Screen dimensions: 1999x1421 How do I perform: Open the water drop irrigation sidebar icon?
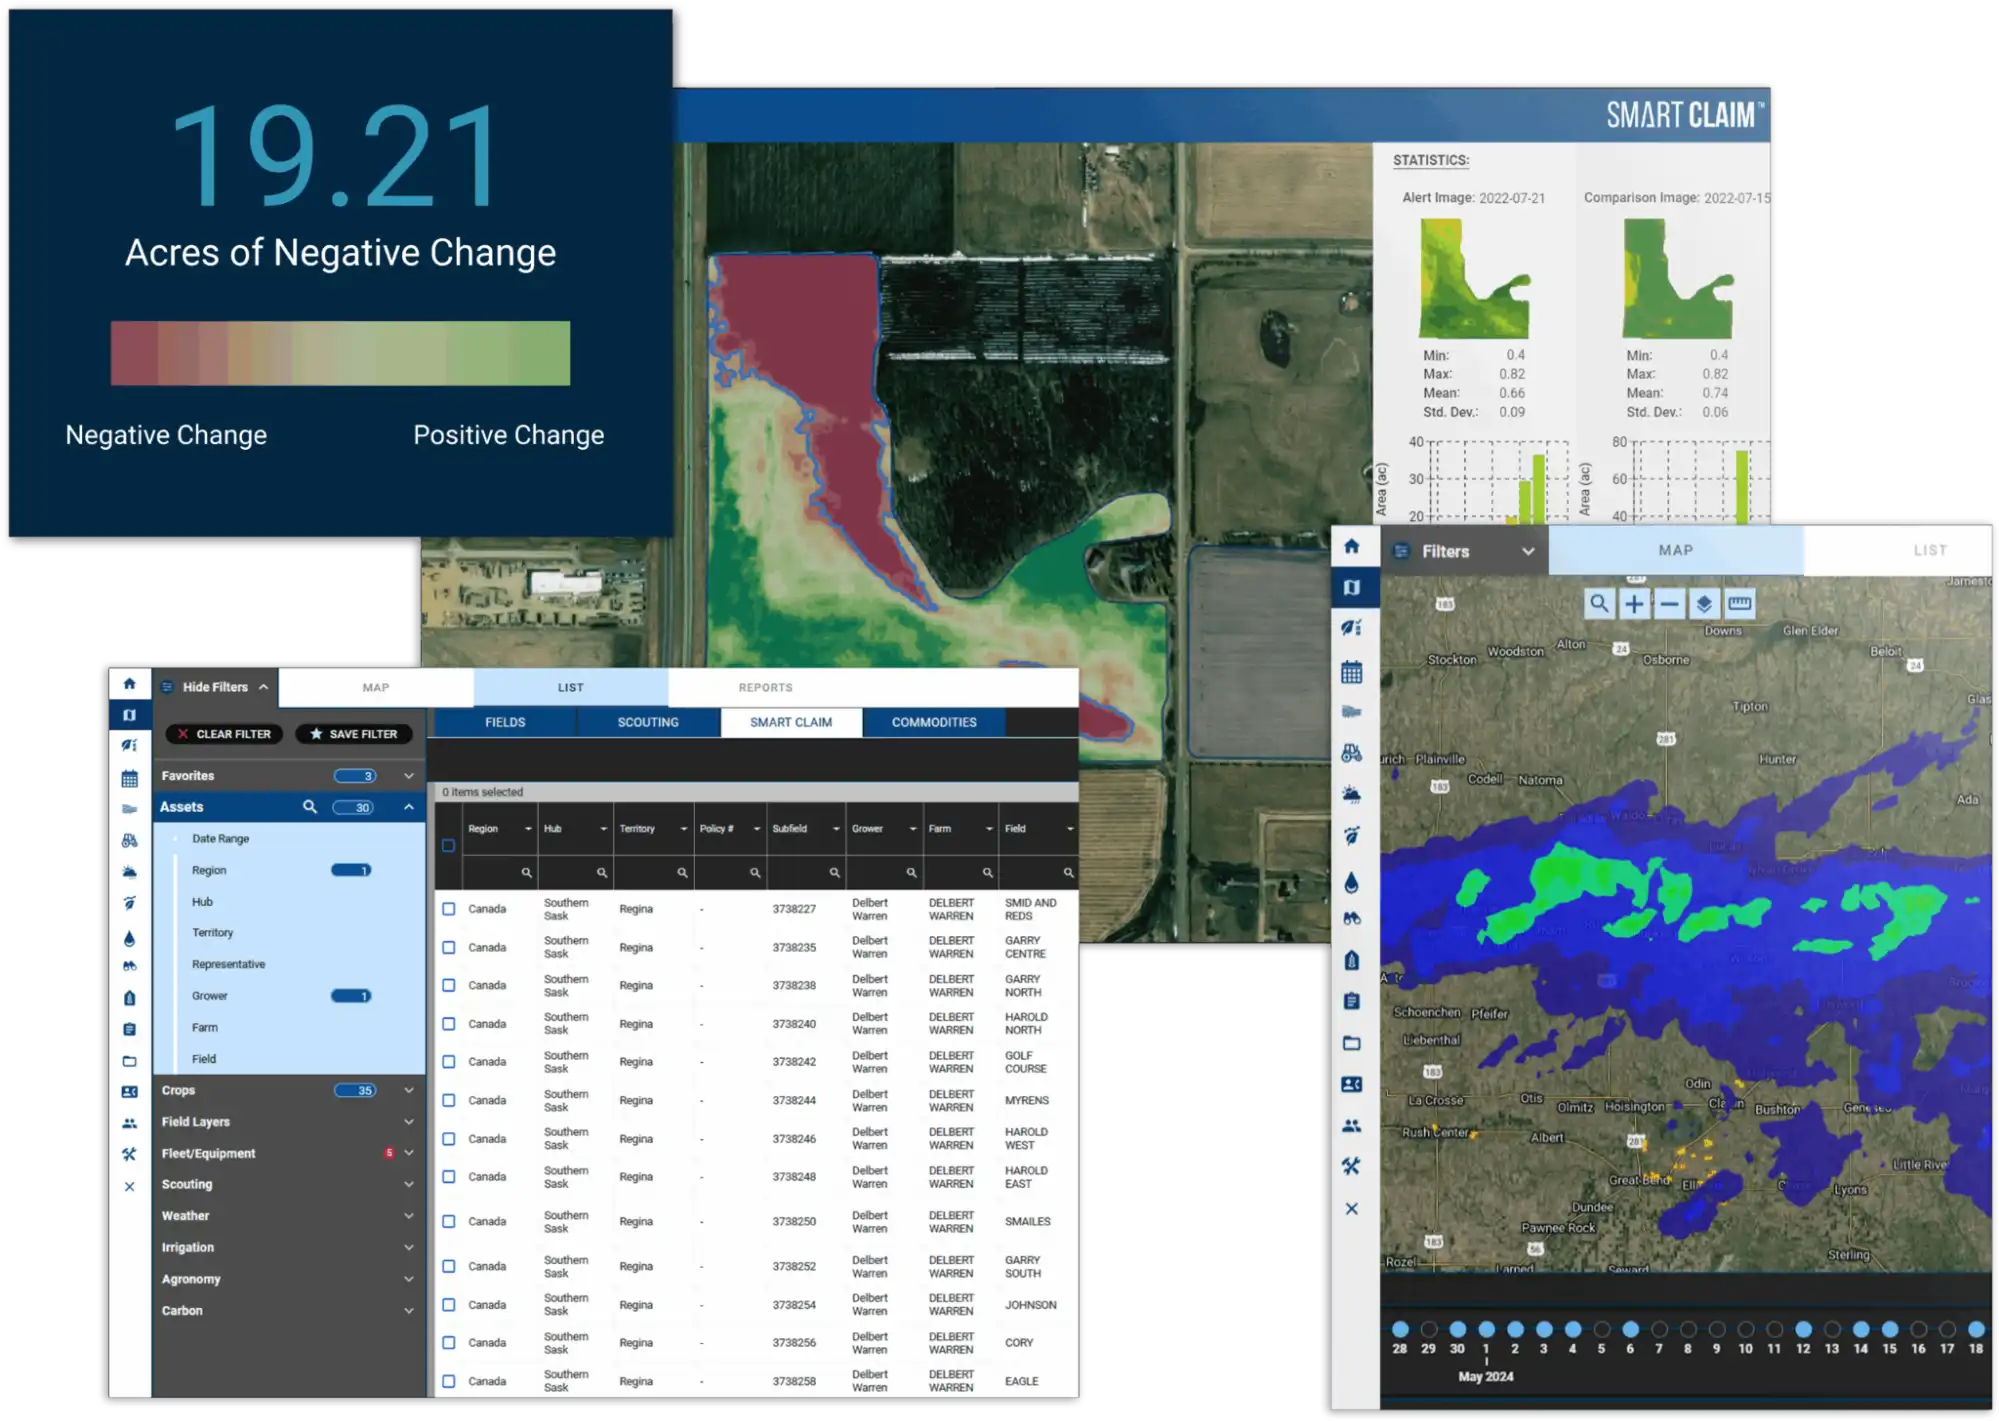click(x=1351, y=882)
